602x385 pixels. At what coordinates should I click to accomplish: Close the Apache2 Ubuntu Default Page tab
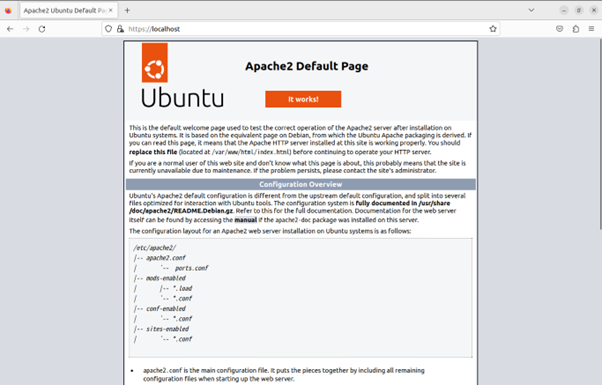pyautogui.click(x=111, y=10)
